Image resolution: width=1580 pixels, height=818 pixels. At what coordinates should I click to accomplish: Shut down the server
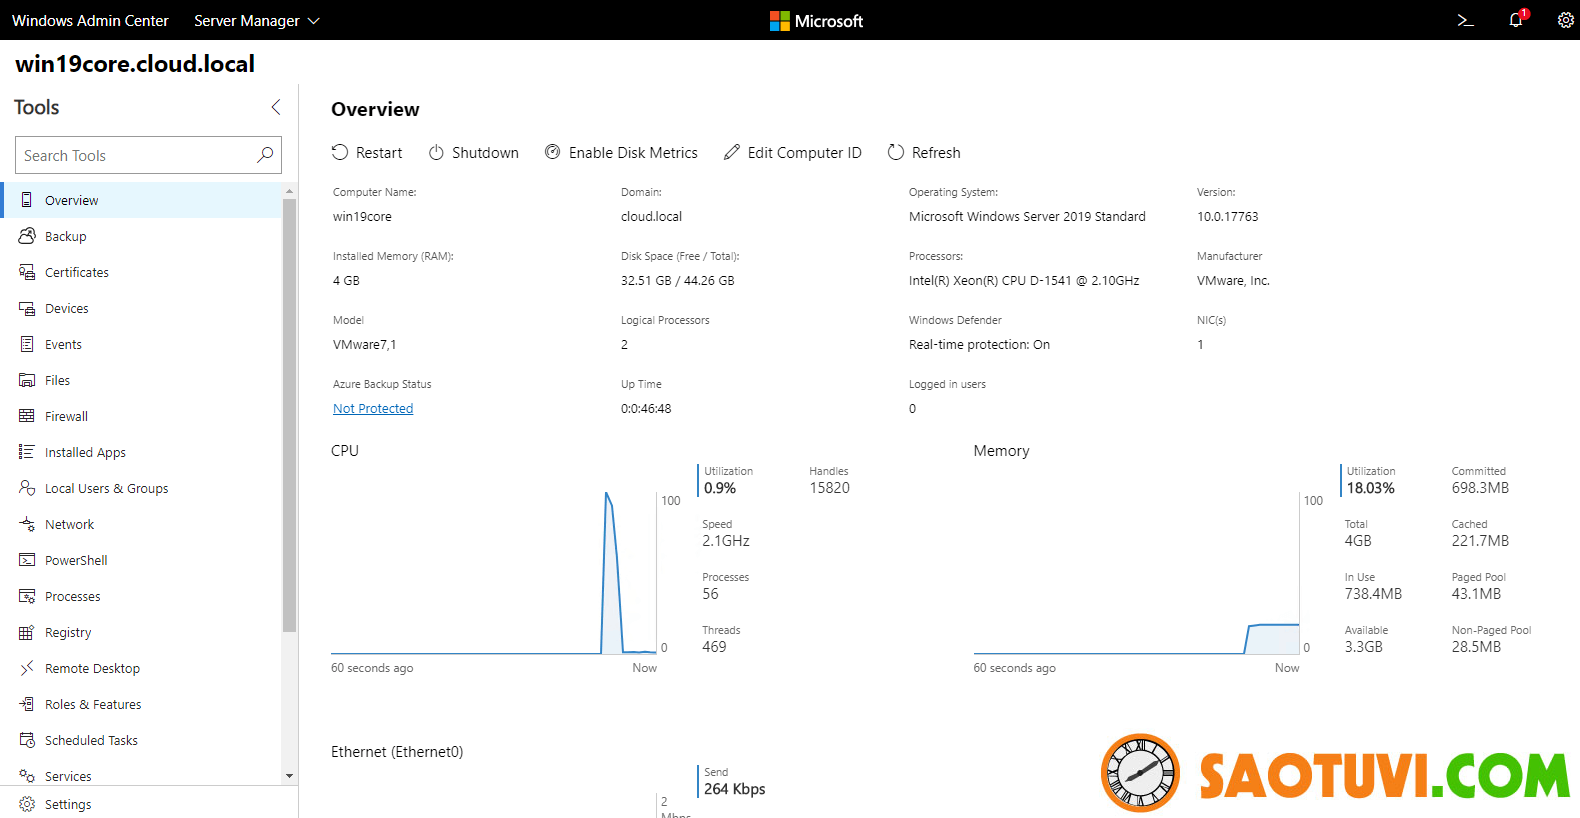coord(474,152)
